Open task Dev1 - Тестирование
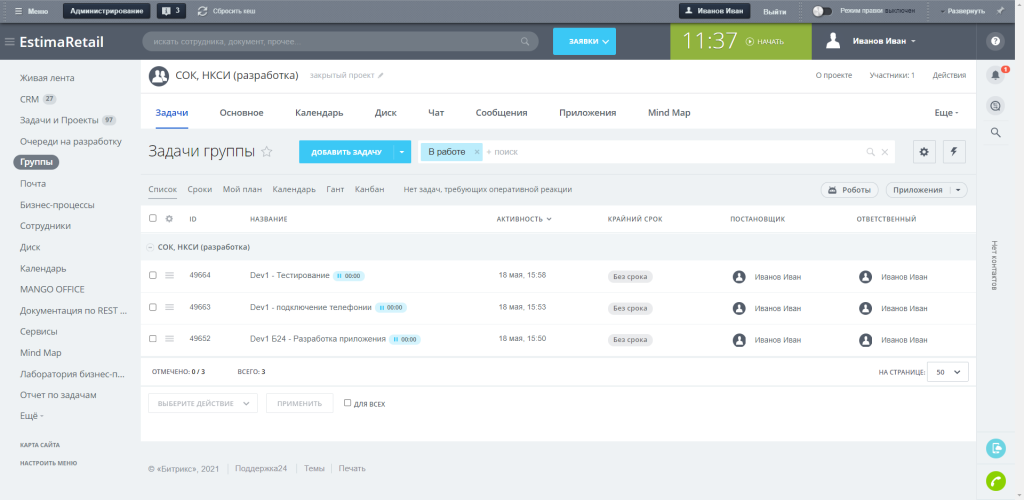 [x=290, y=275]
